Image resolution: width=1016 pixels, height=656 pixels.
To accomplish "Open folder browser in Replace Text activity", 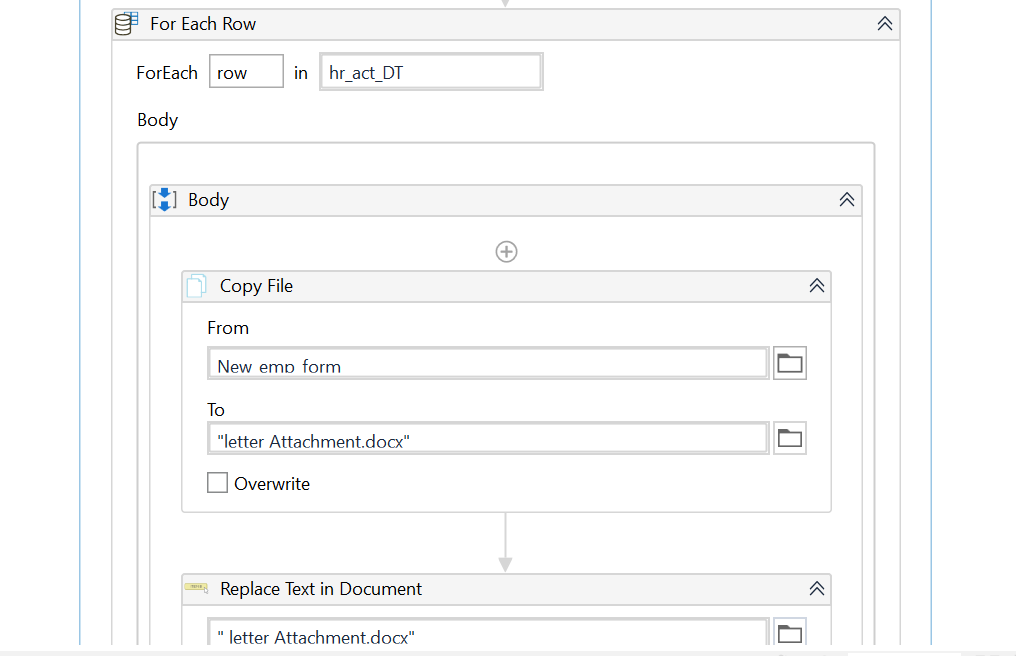I will pyautogui.click(x=789, y=632).
